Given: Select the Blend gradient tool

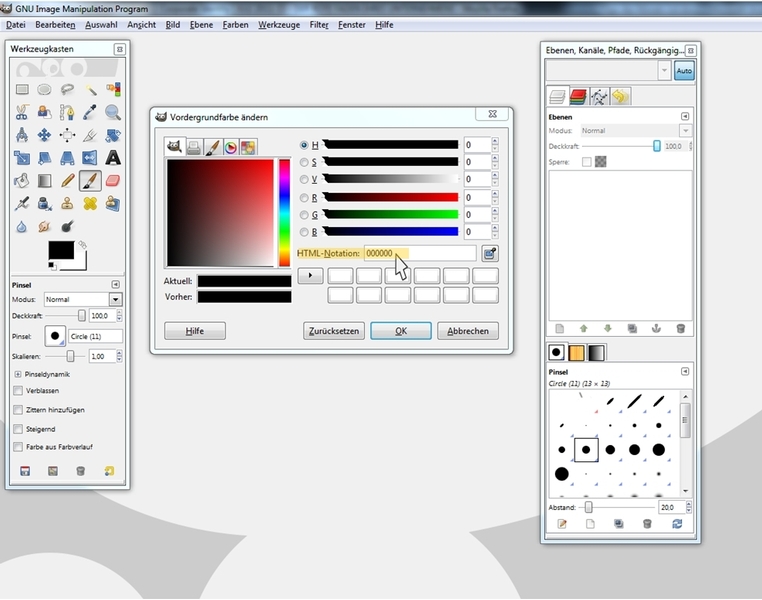Looking at the screenshot, I should click(x=44, y=181).
